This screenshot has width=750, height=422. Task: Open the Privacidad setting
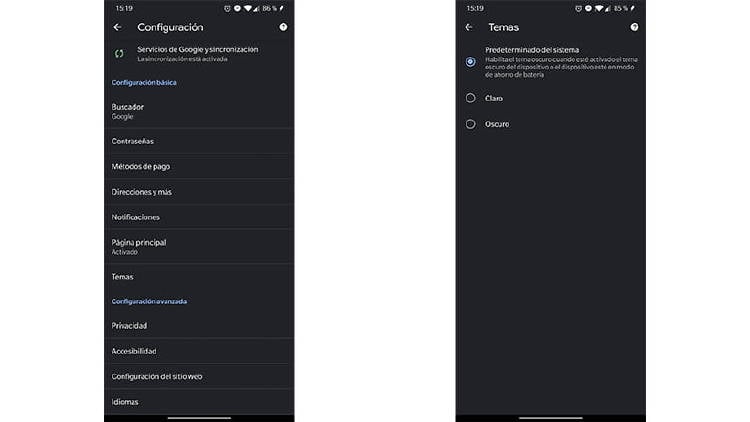point(199,326)
